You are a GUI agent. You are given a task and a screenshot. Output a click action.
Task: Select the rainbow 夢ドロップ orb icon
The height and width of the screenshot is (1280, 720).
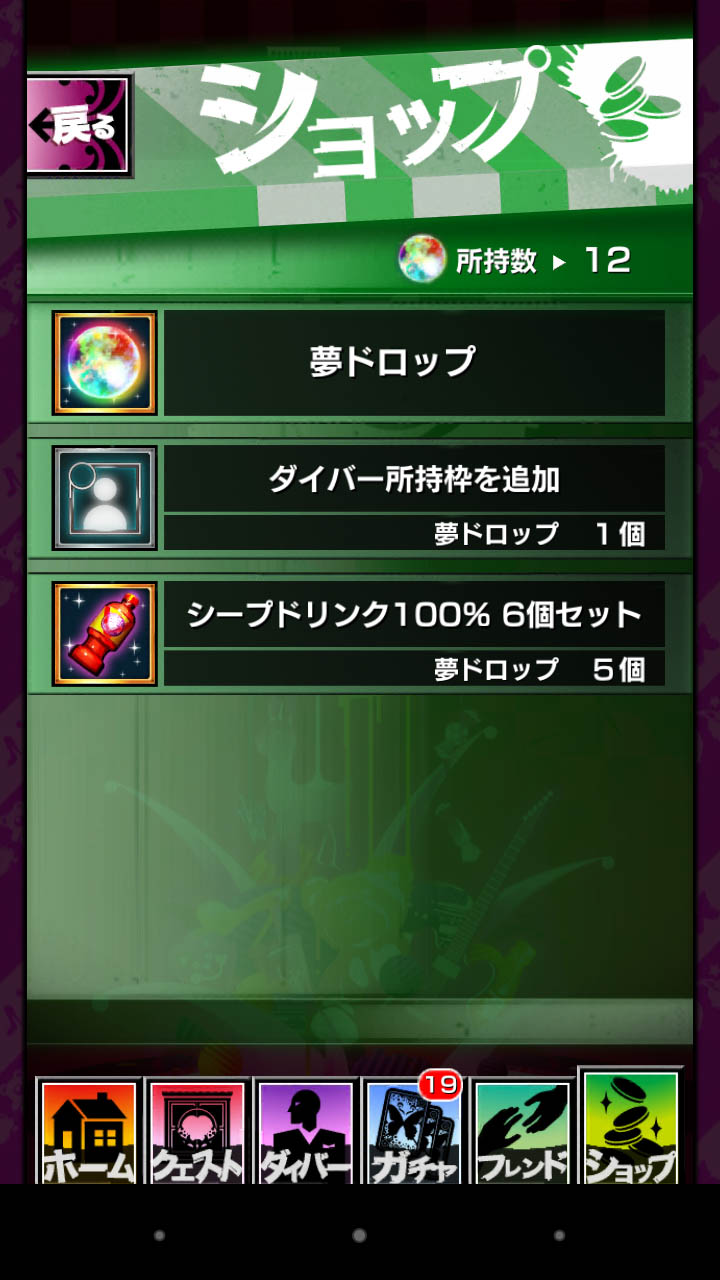coord(105,363)
